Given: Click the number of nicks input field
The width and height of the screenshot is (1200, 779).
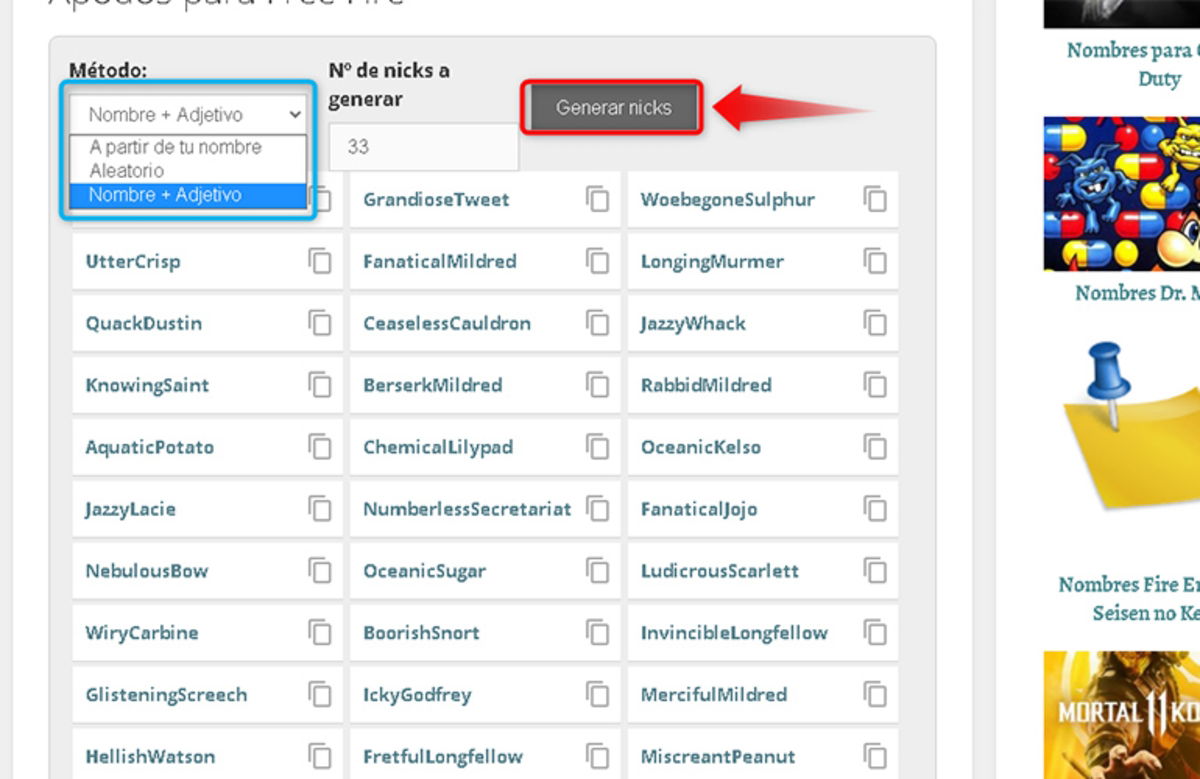Looking at the screenshot, I should (x=422, y=147).
